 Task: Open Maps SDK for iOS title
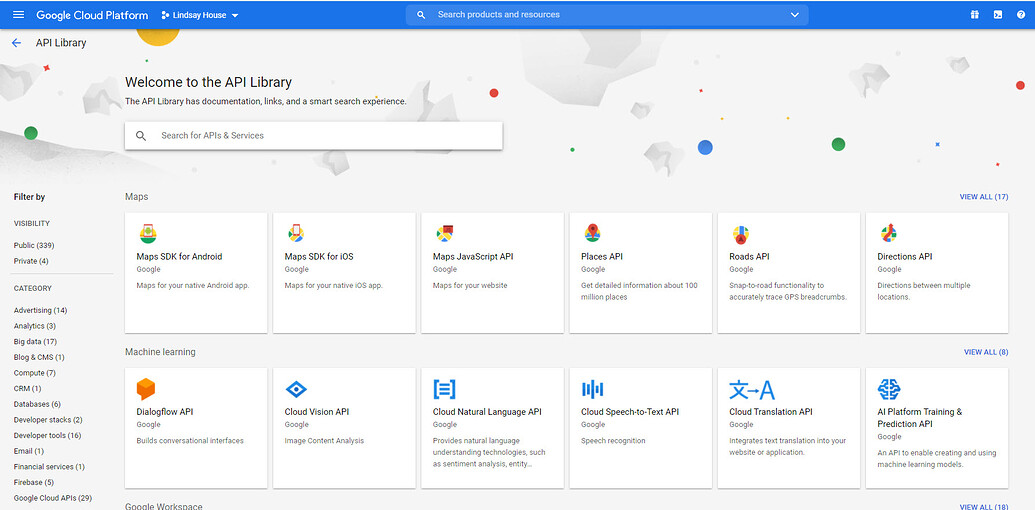(x=319, y=257)
